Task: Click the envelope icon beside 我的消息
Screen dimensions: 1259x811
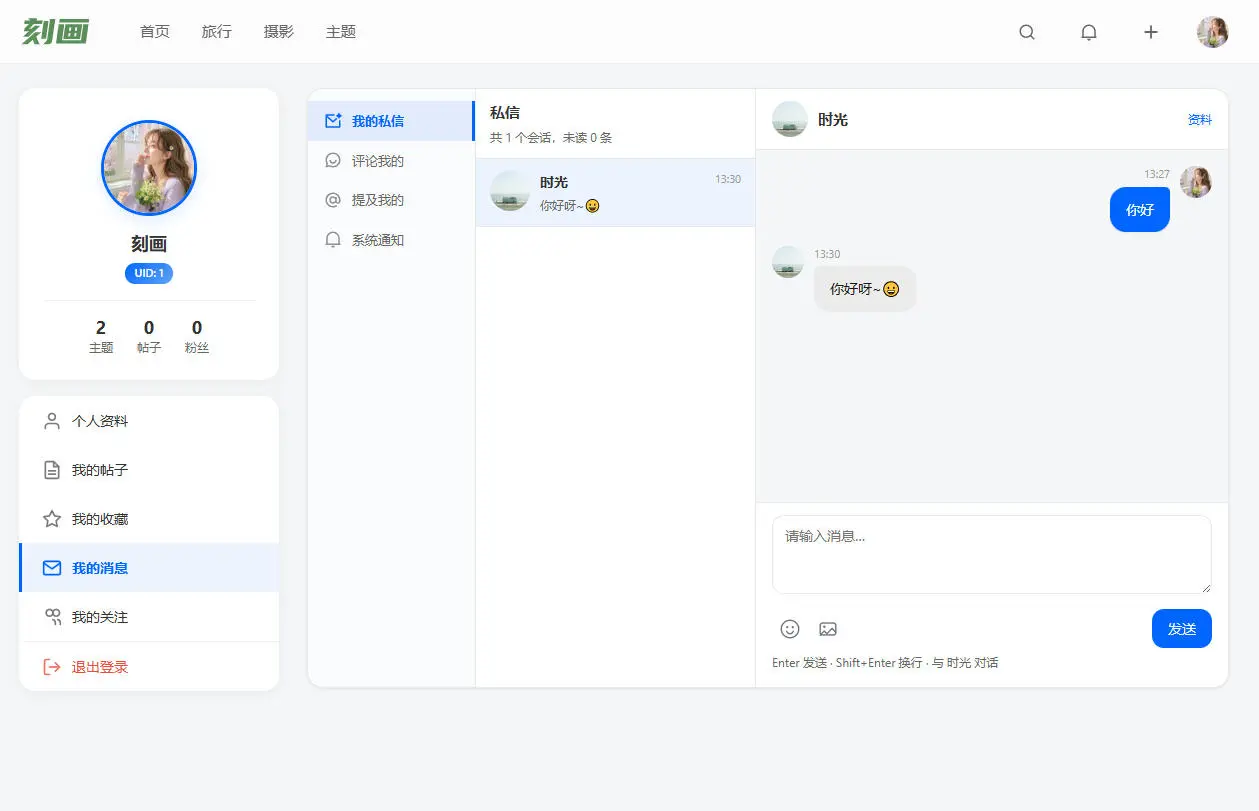Action: pos(52,568)
